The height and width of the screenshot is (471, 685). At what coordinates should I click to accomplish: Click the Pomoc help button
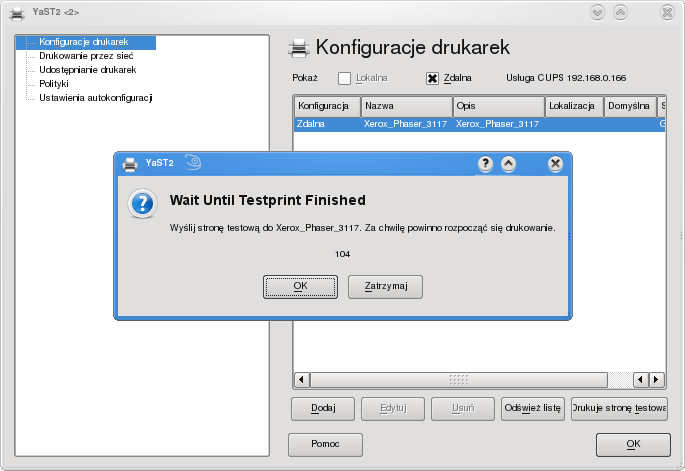[325, 444]
